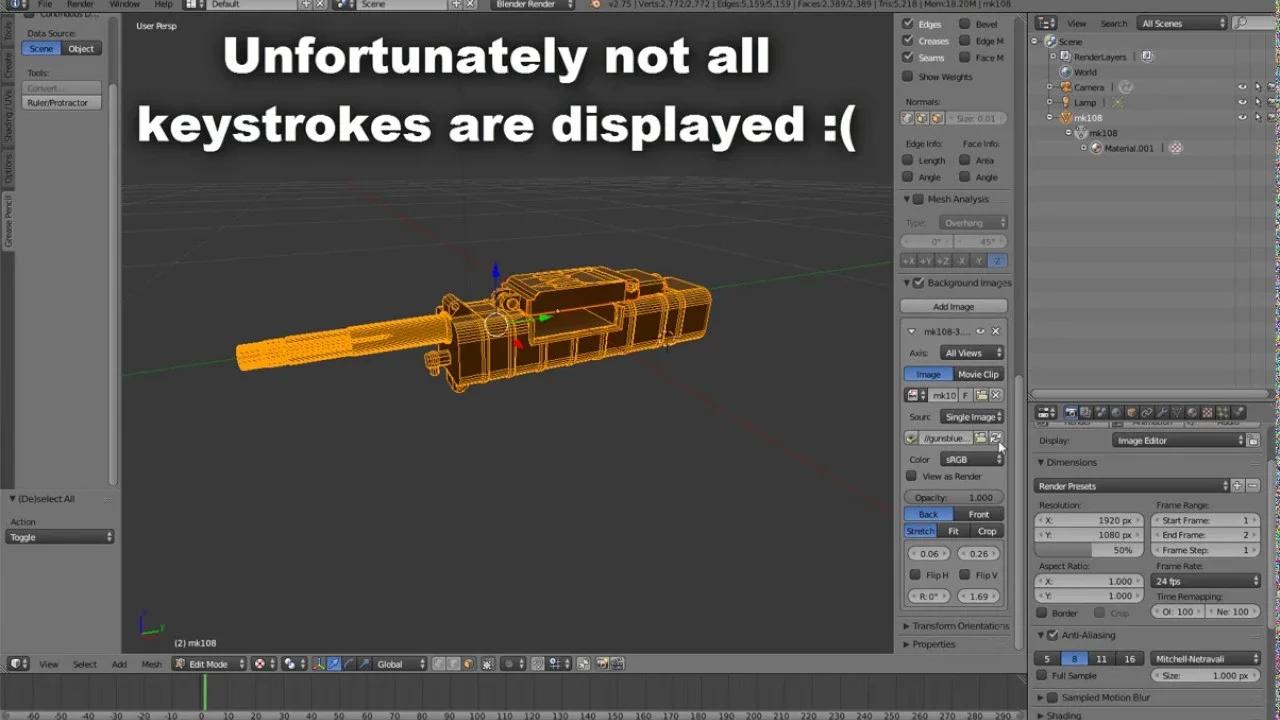Open the World properties icon
This screenshot has width=1280, height=720.
1116,412
